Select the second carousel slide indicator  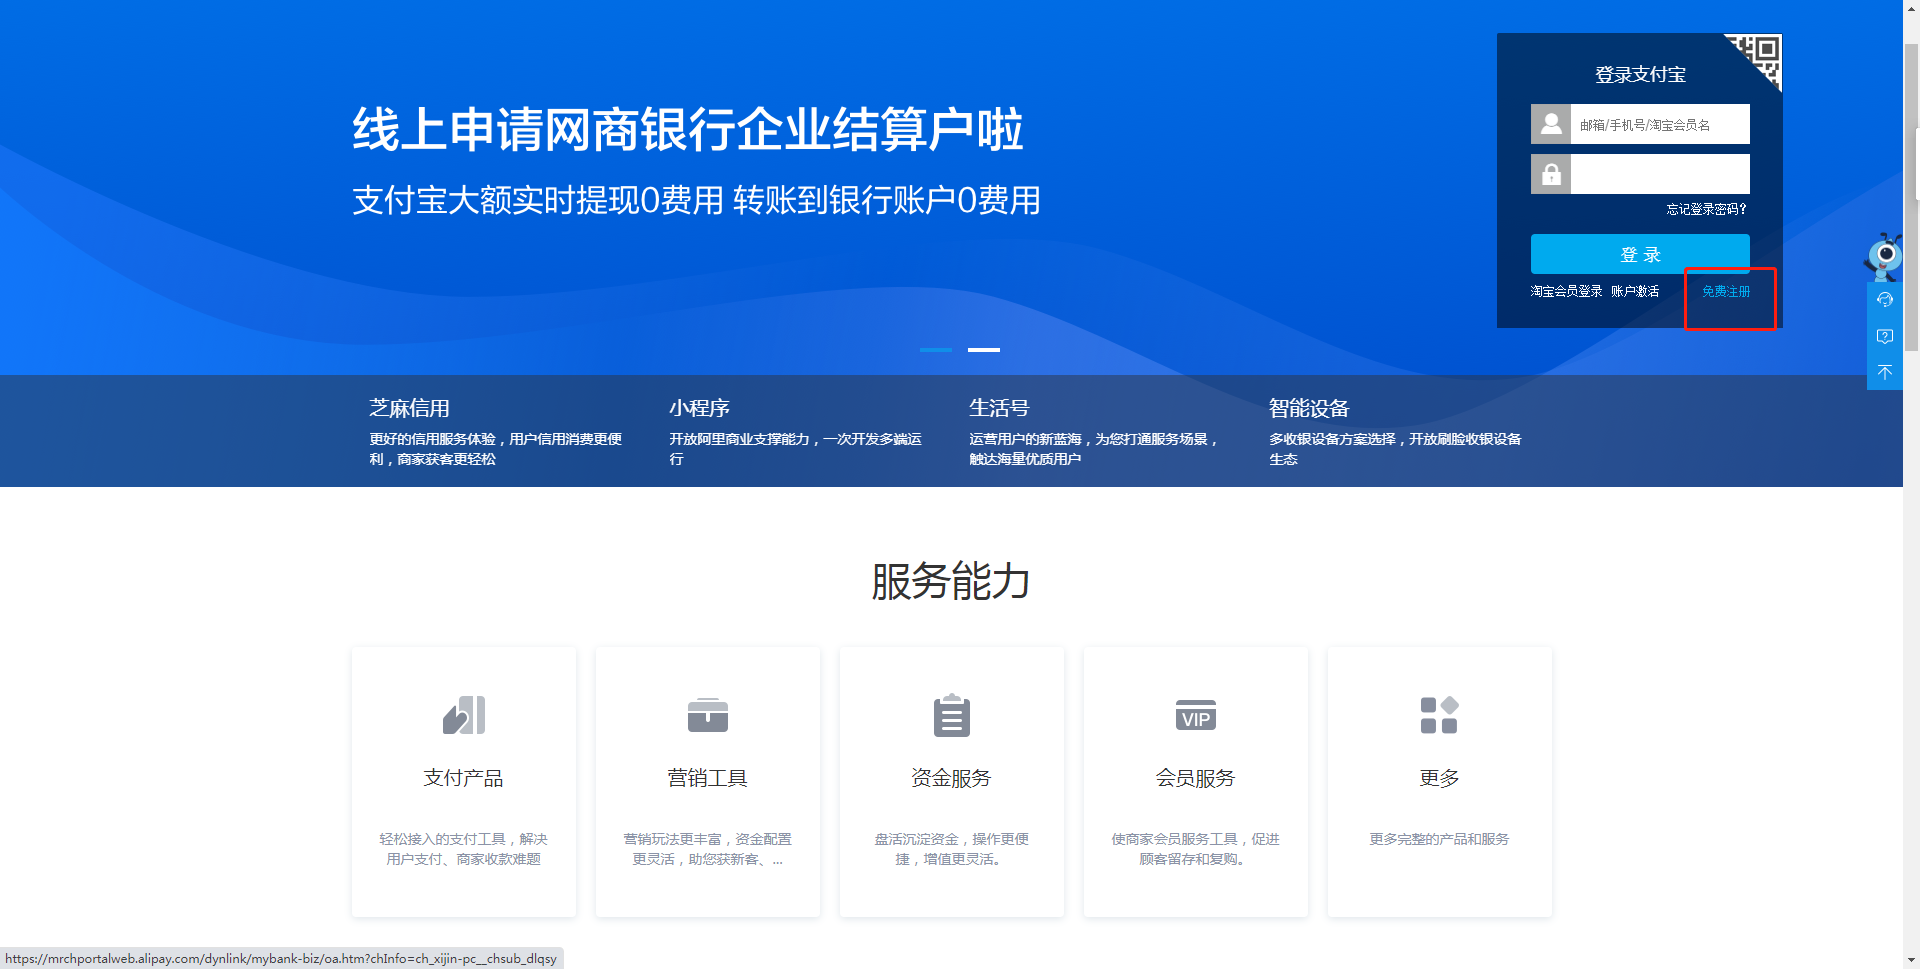click(x=984, y=350)
